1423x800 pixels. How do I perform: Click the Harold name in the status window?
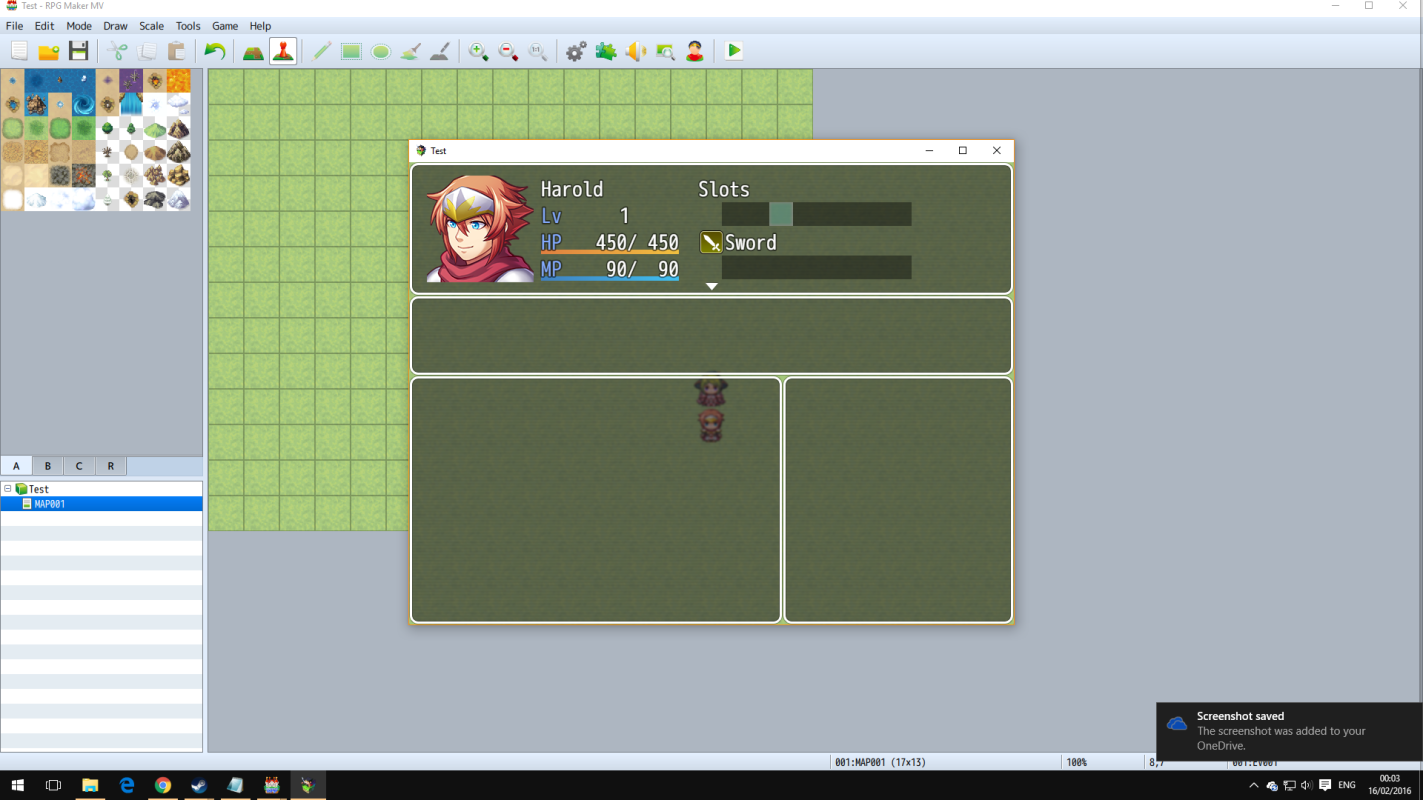[x=572, y=190]
